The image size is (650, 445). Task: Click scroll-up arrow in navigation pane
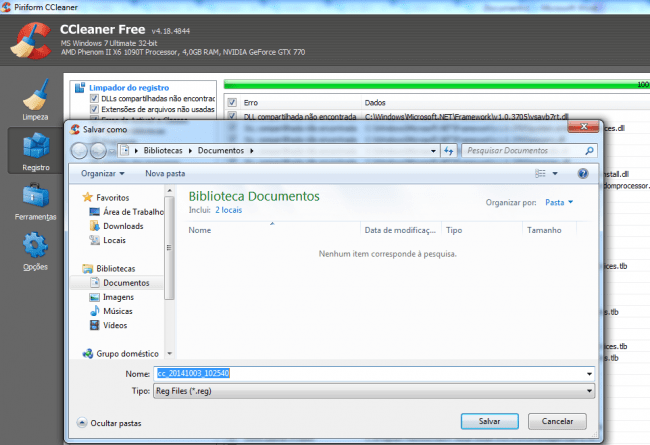click(x=169, y=190)
